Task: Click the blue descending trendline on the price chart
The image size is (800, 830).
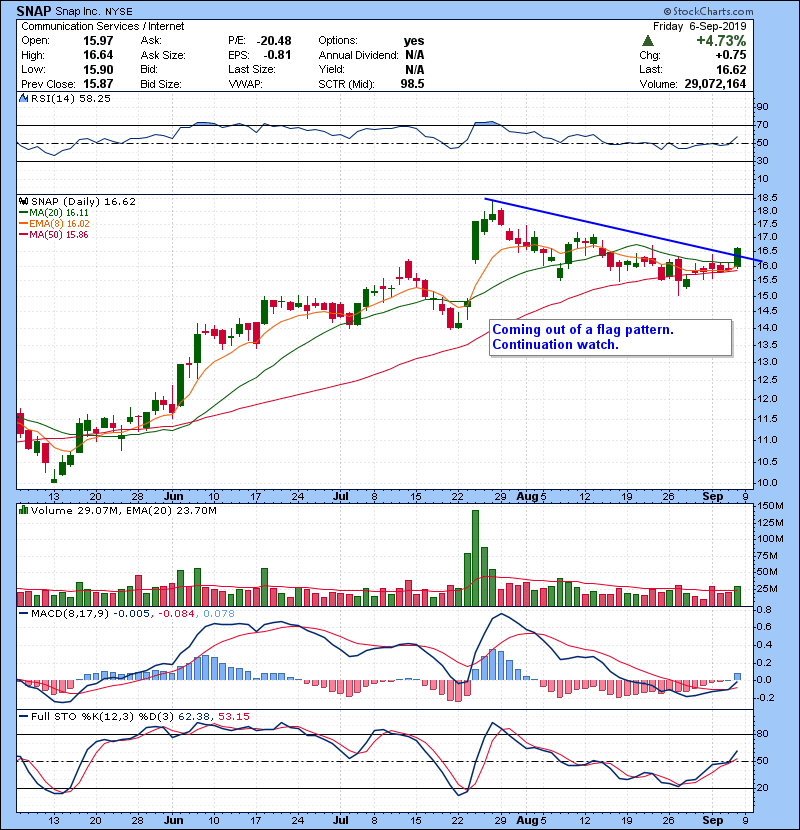Action: coord(623,230)
